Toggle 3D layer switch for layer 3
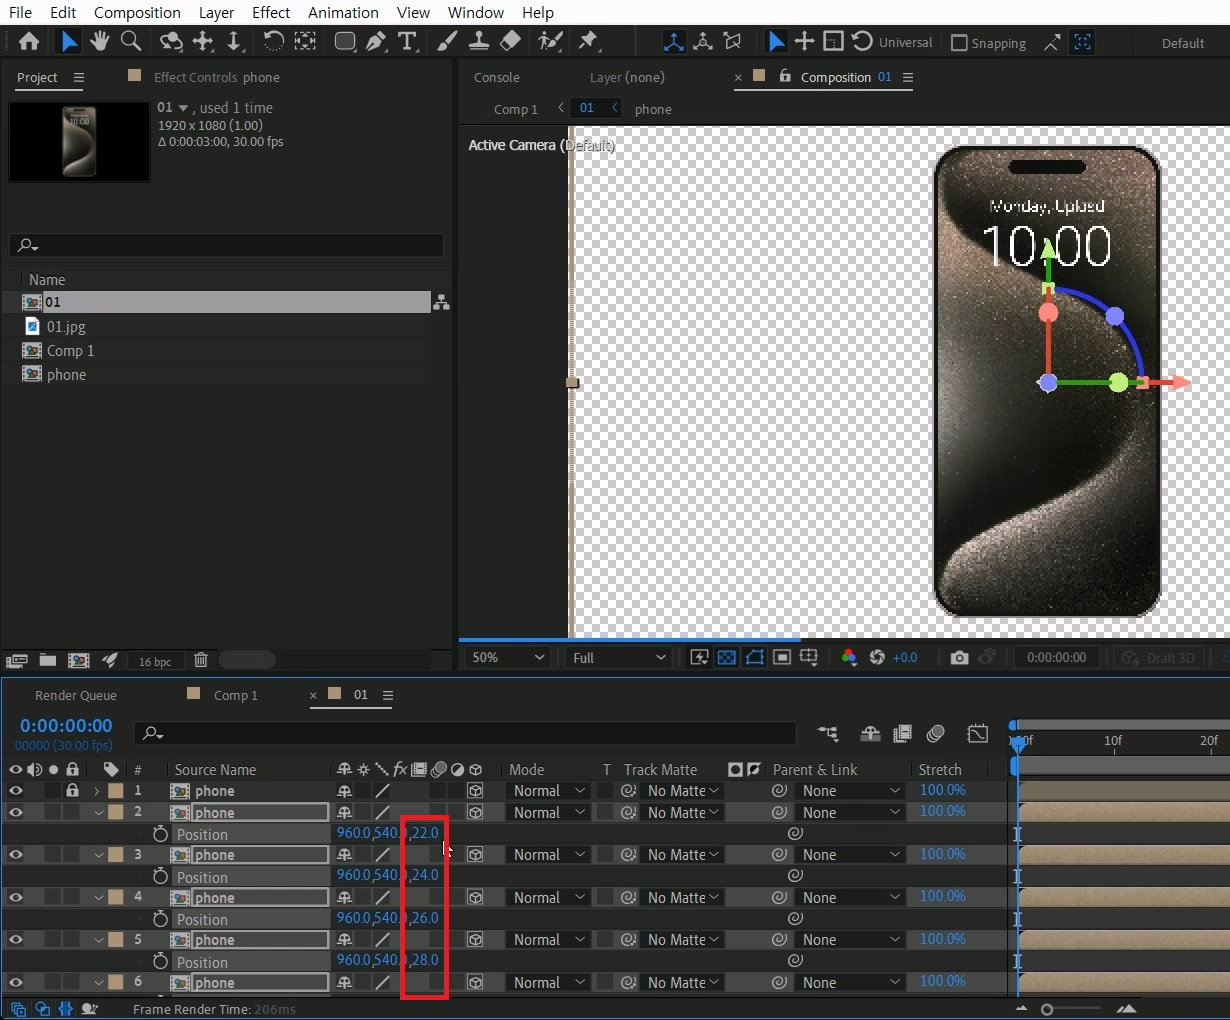The width and height of the screenshot is (1230, 1020). click(475, 855)
